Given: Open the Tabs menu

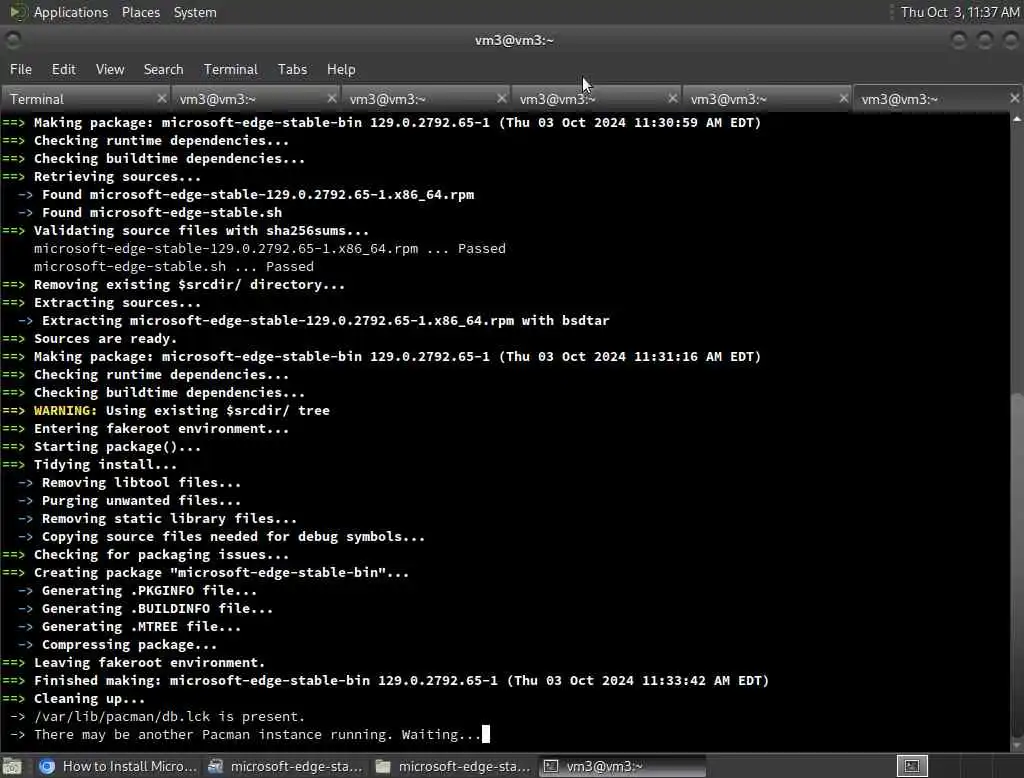Looking at the screenshot, I should [x=292, y=69].
